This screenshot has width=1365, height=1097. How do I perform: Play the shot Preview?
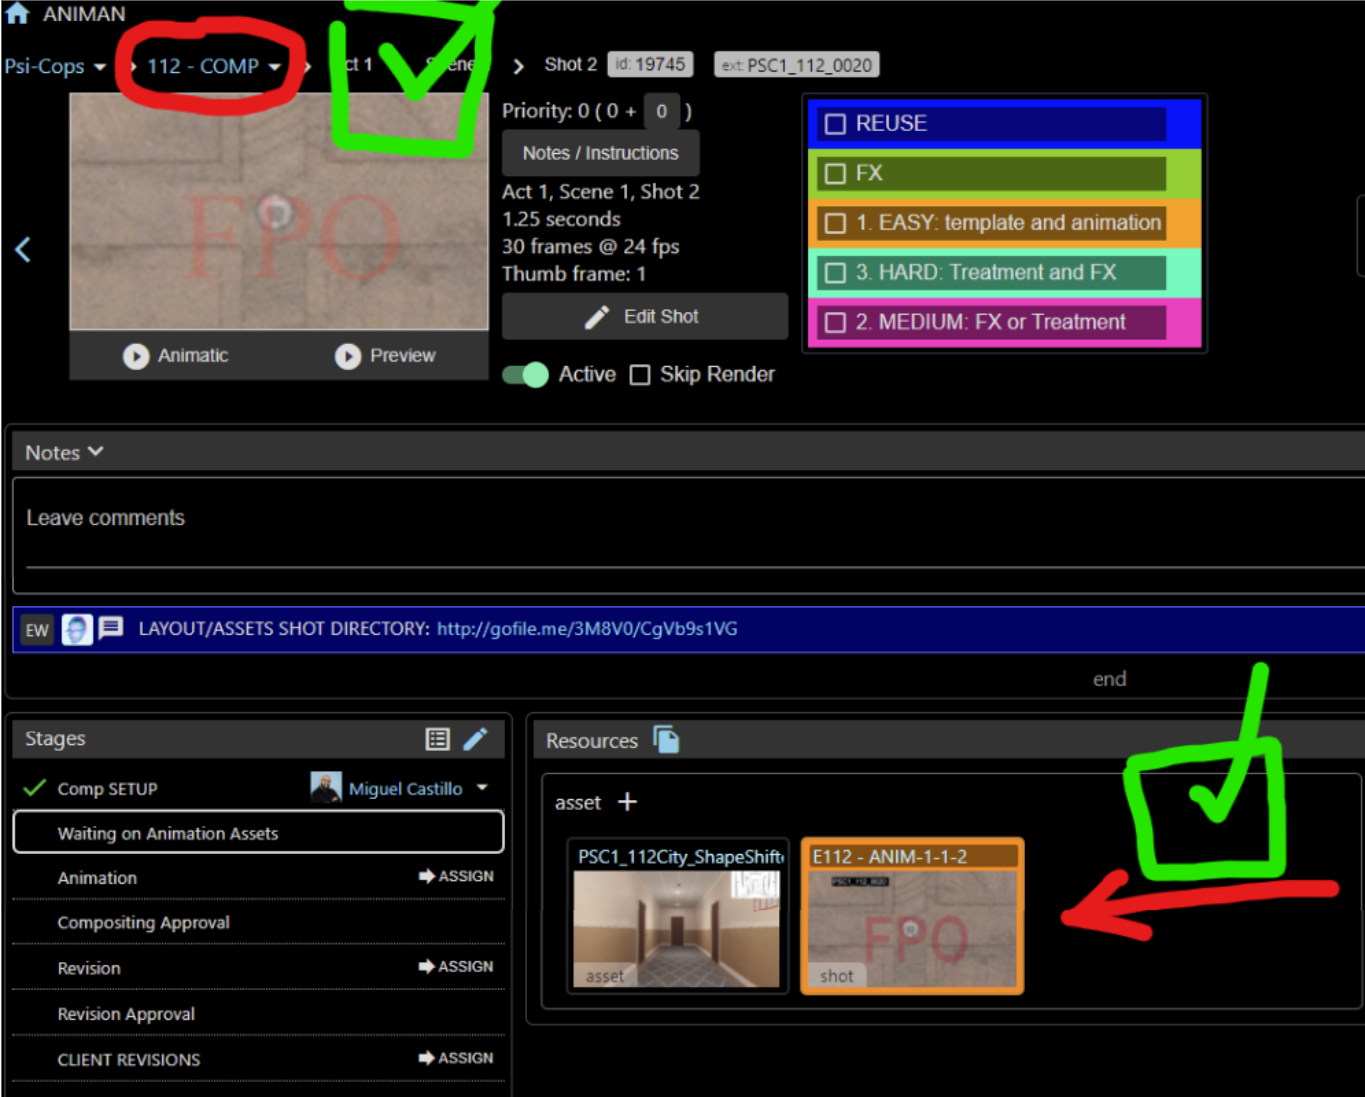click(x=348, y=356)
